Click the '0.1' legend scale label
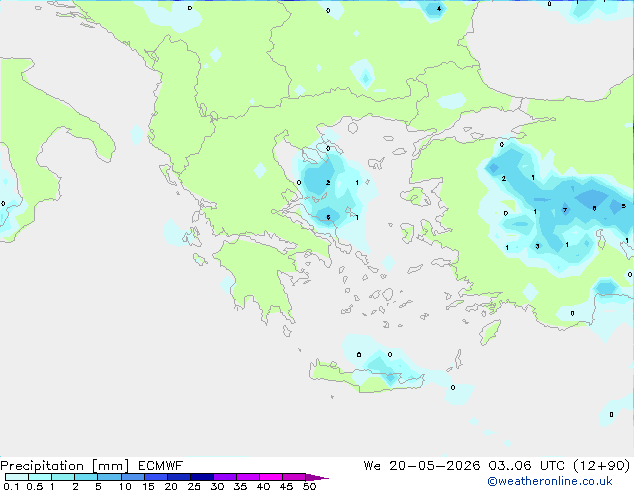Screen dimensions: 634x490 tap(11, 486)
